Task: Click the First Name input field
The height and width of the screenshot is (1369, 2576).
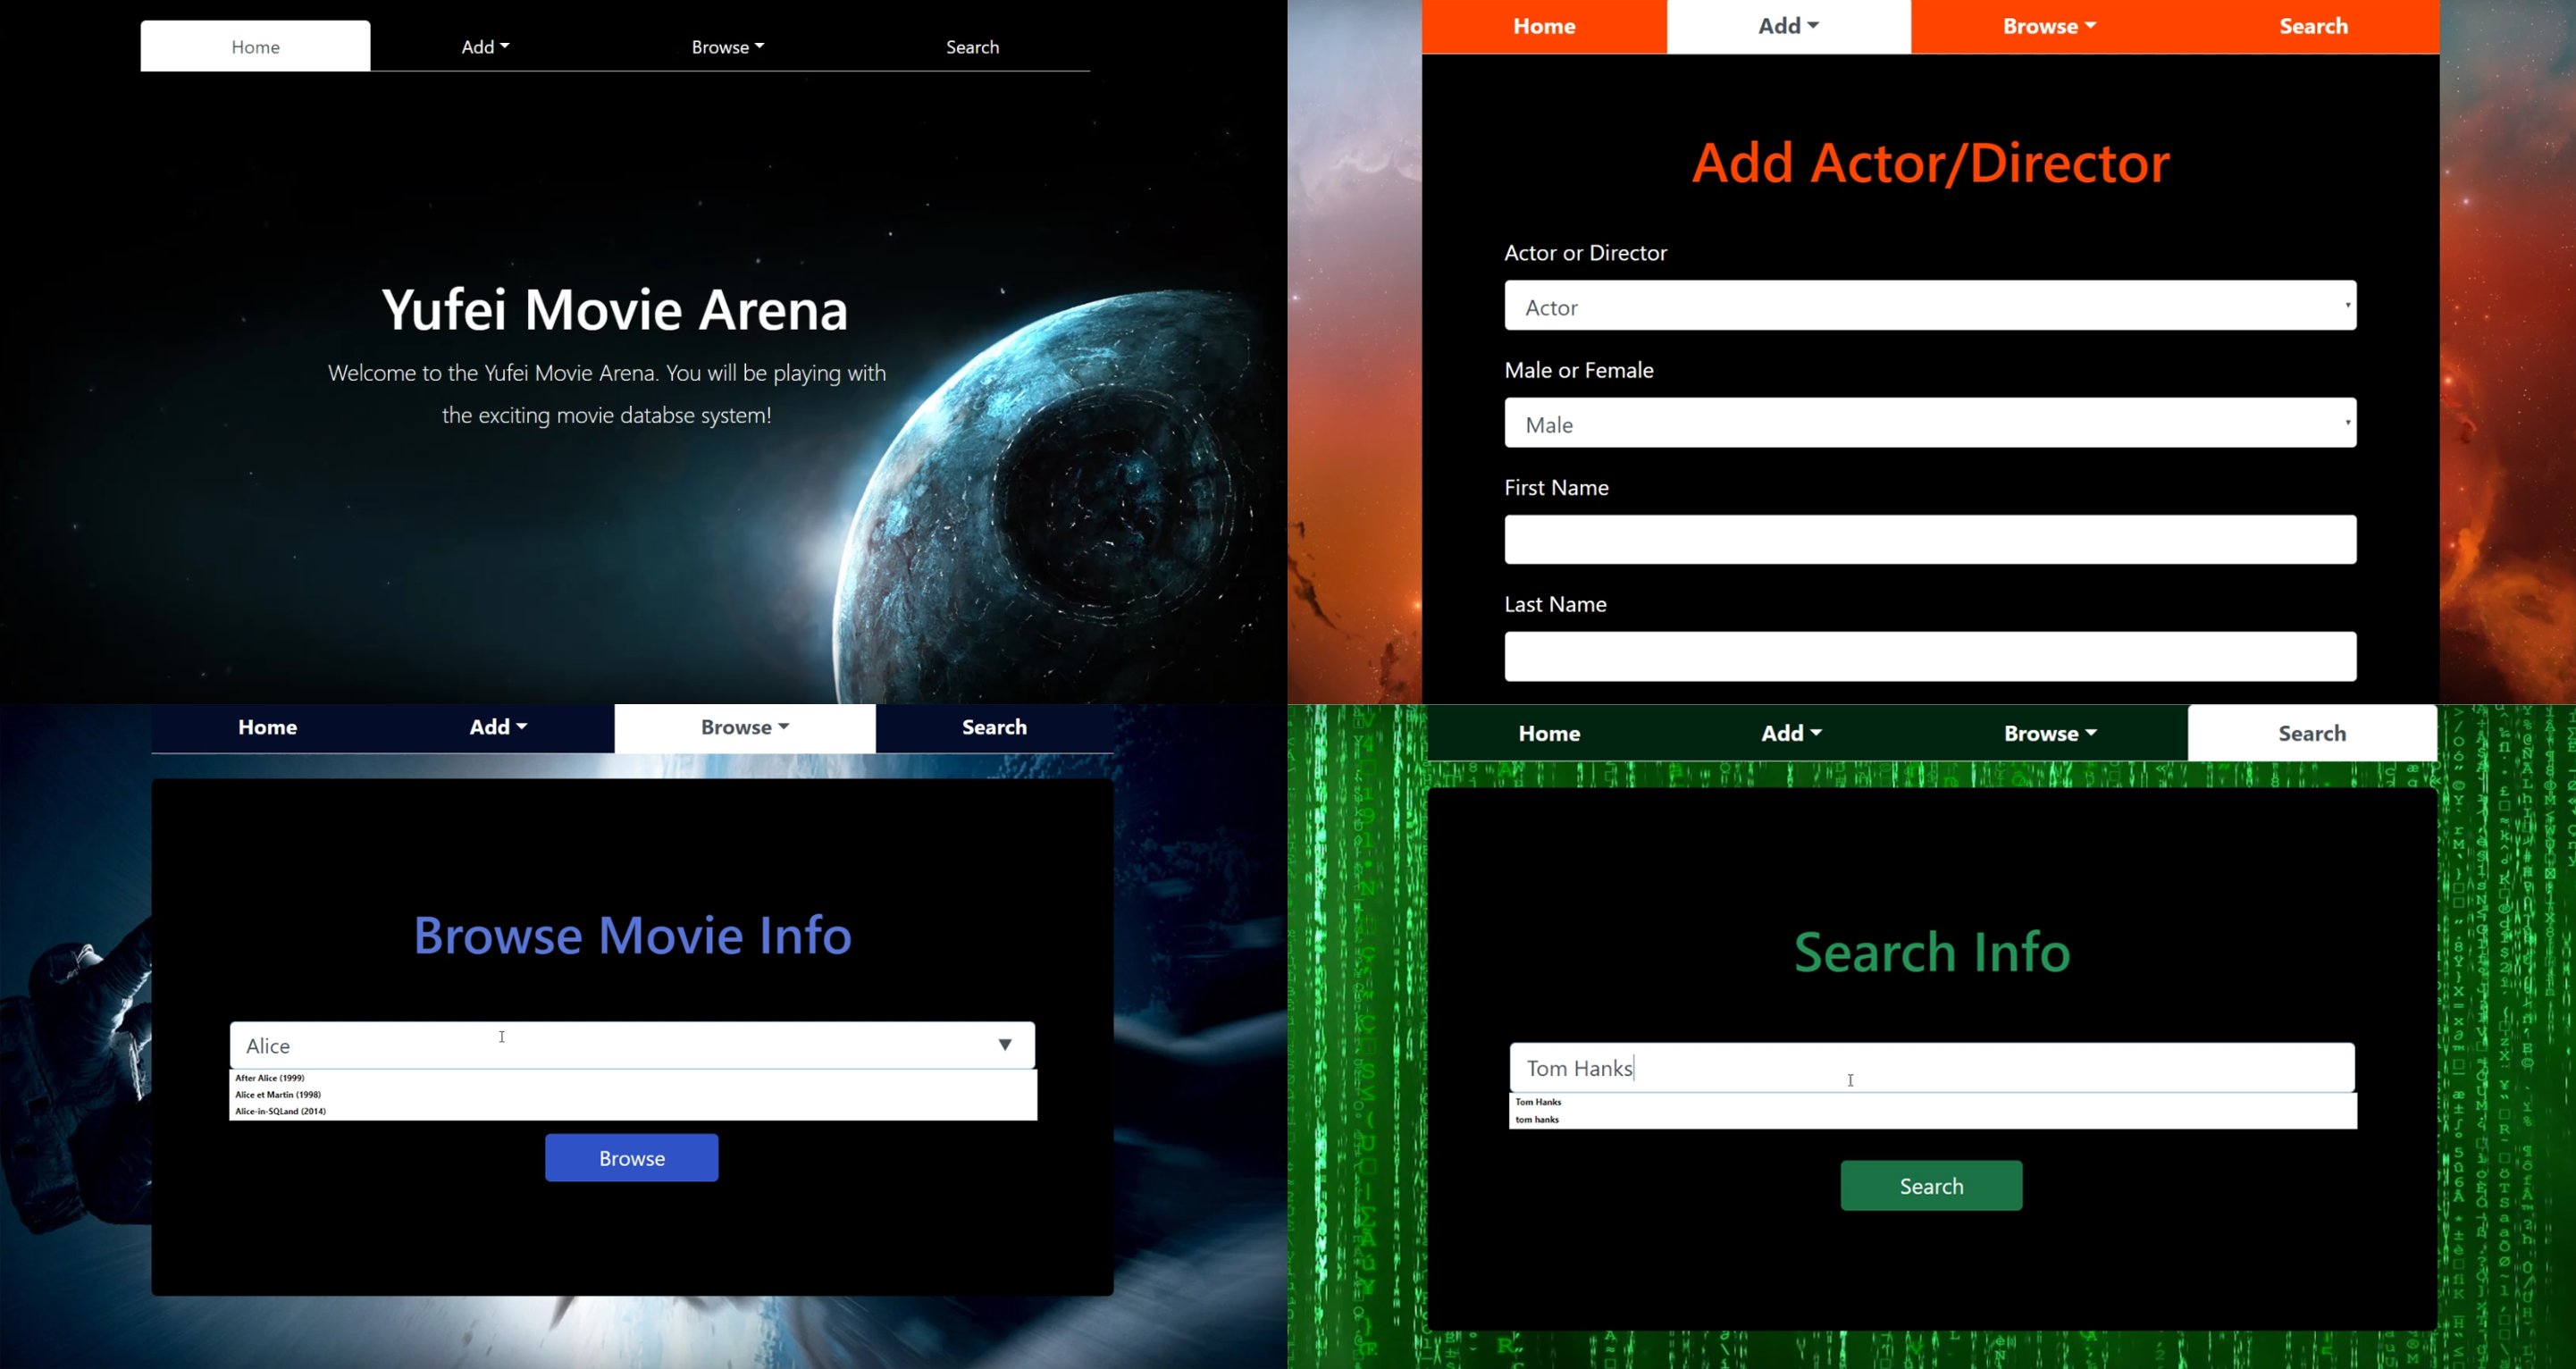Action: click(1929, 540)
